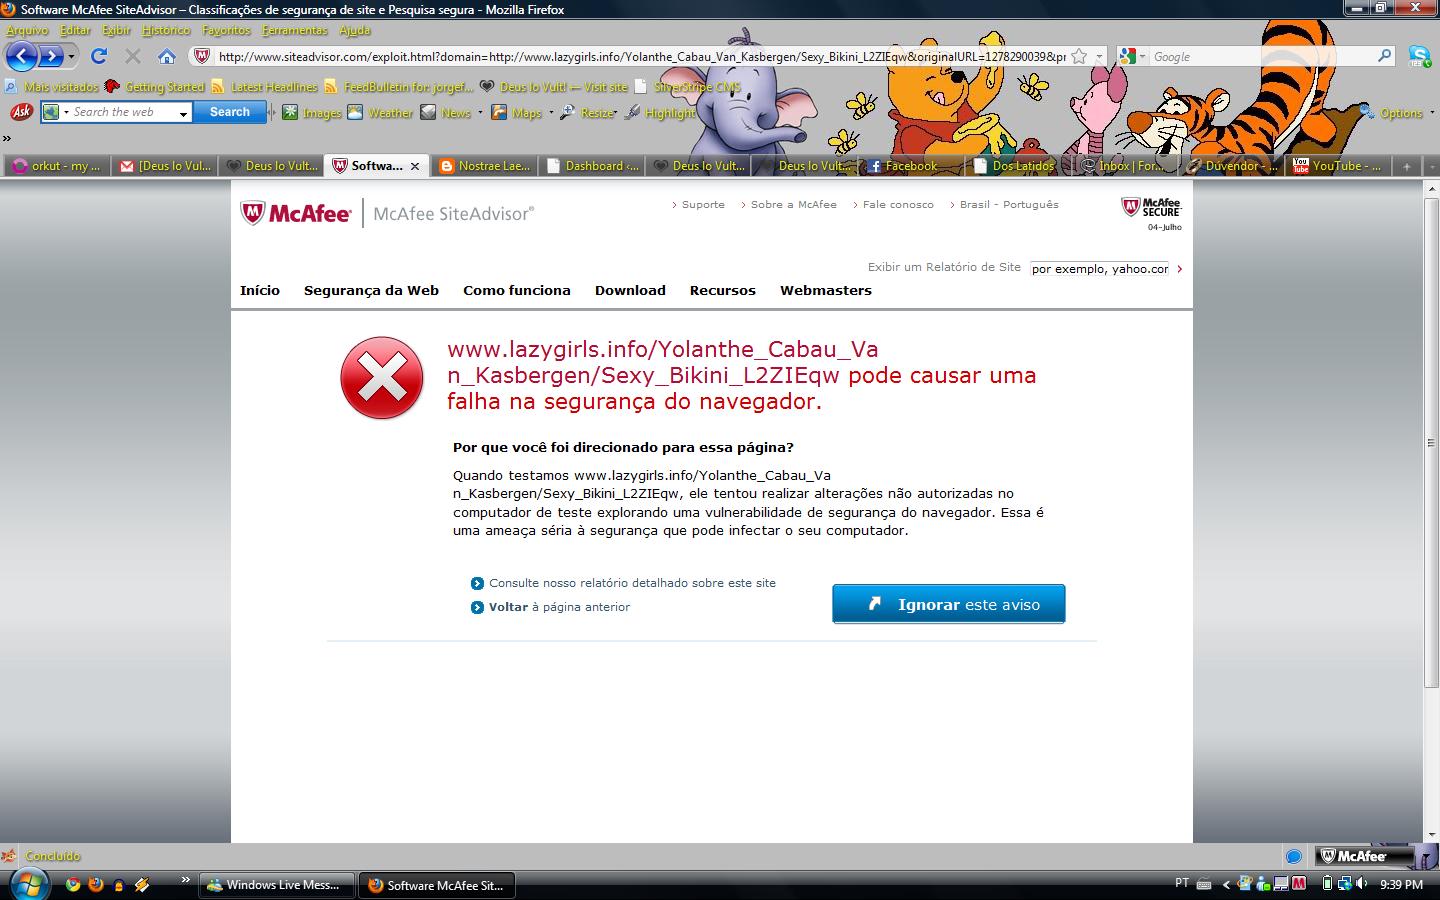Viewport: 1440px width, 900px height.
Task: Open the Suporte link
Action: click(703, 204)
